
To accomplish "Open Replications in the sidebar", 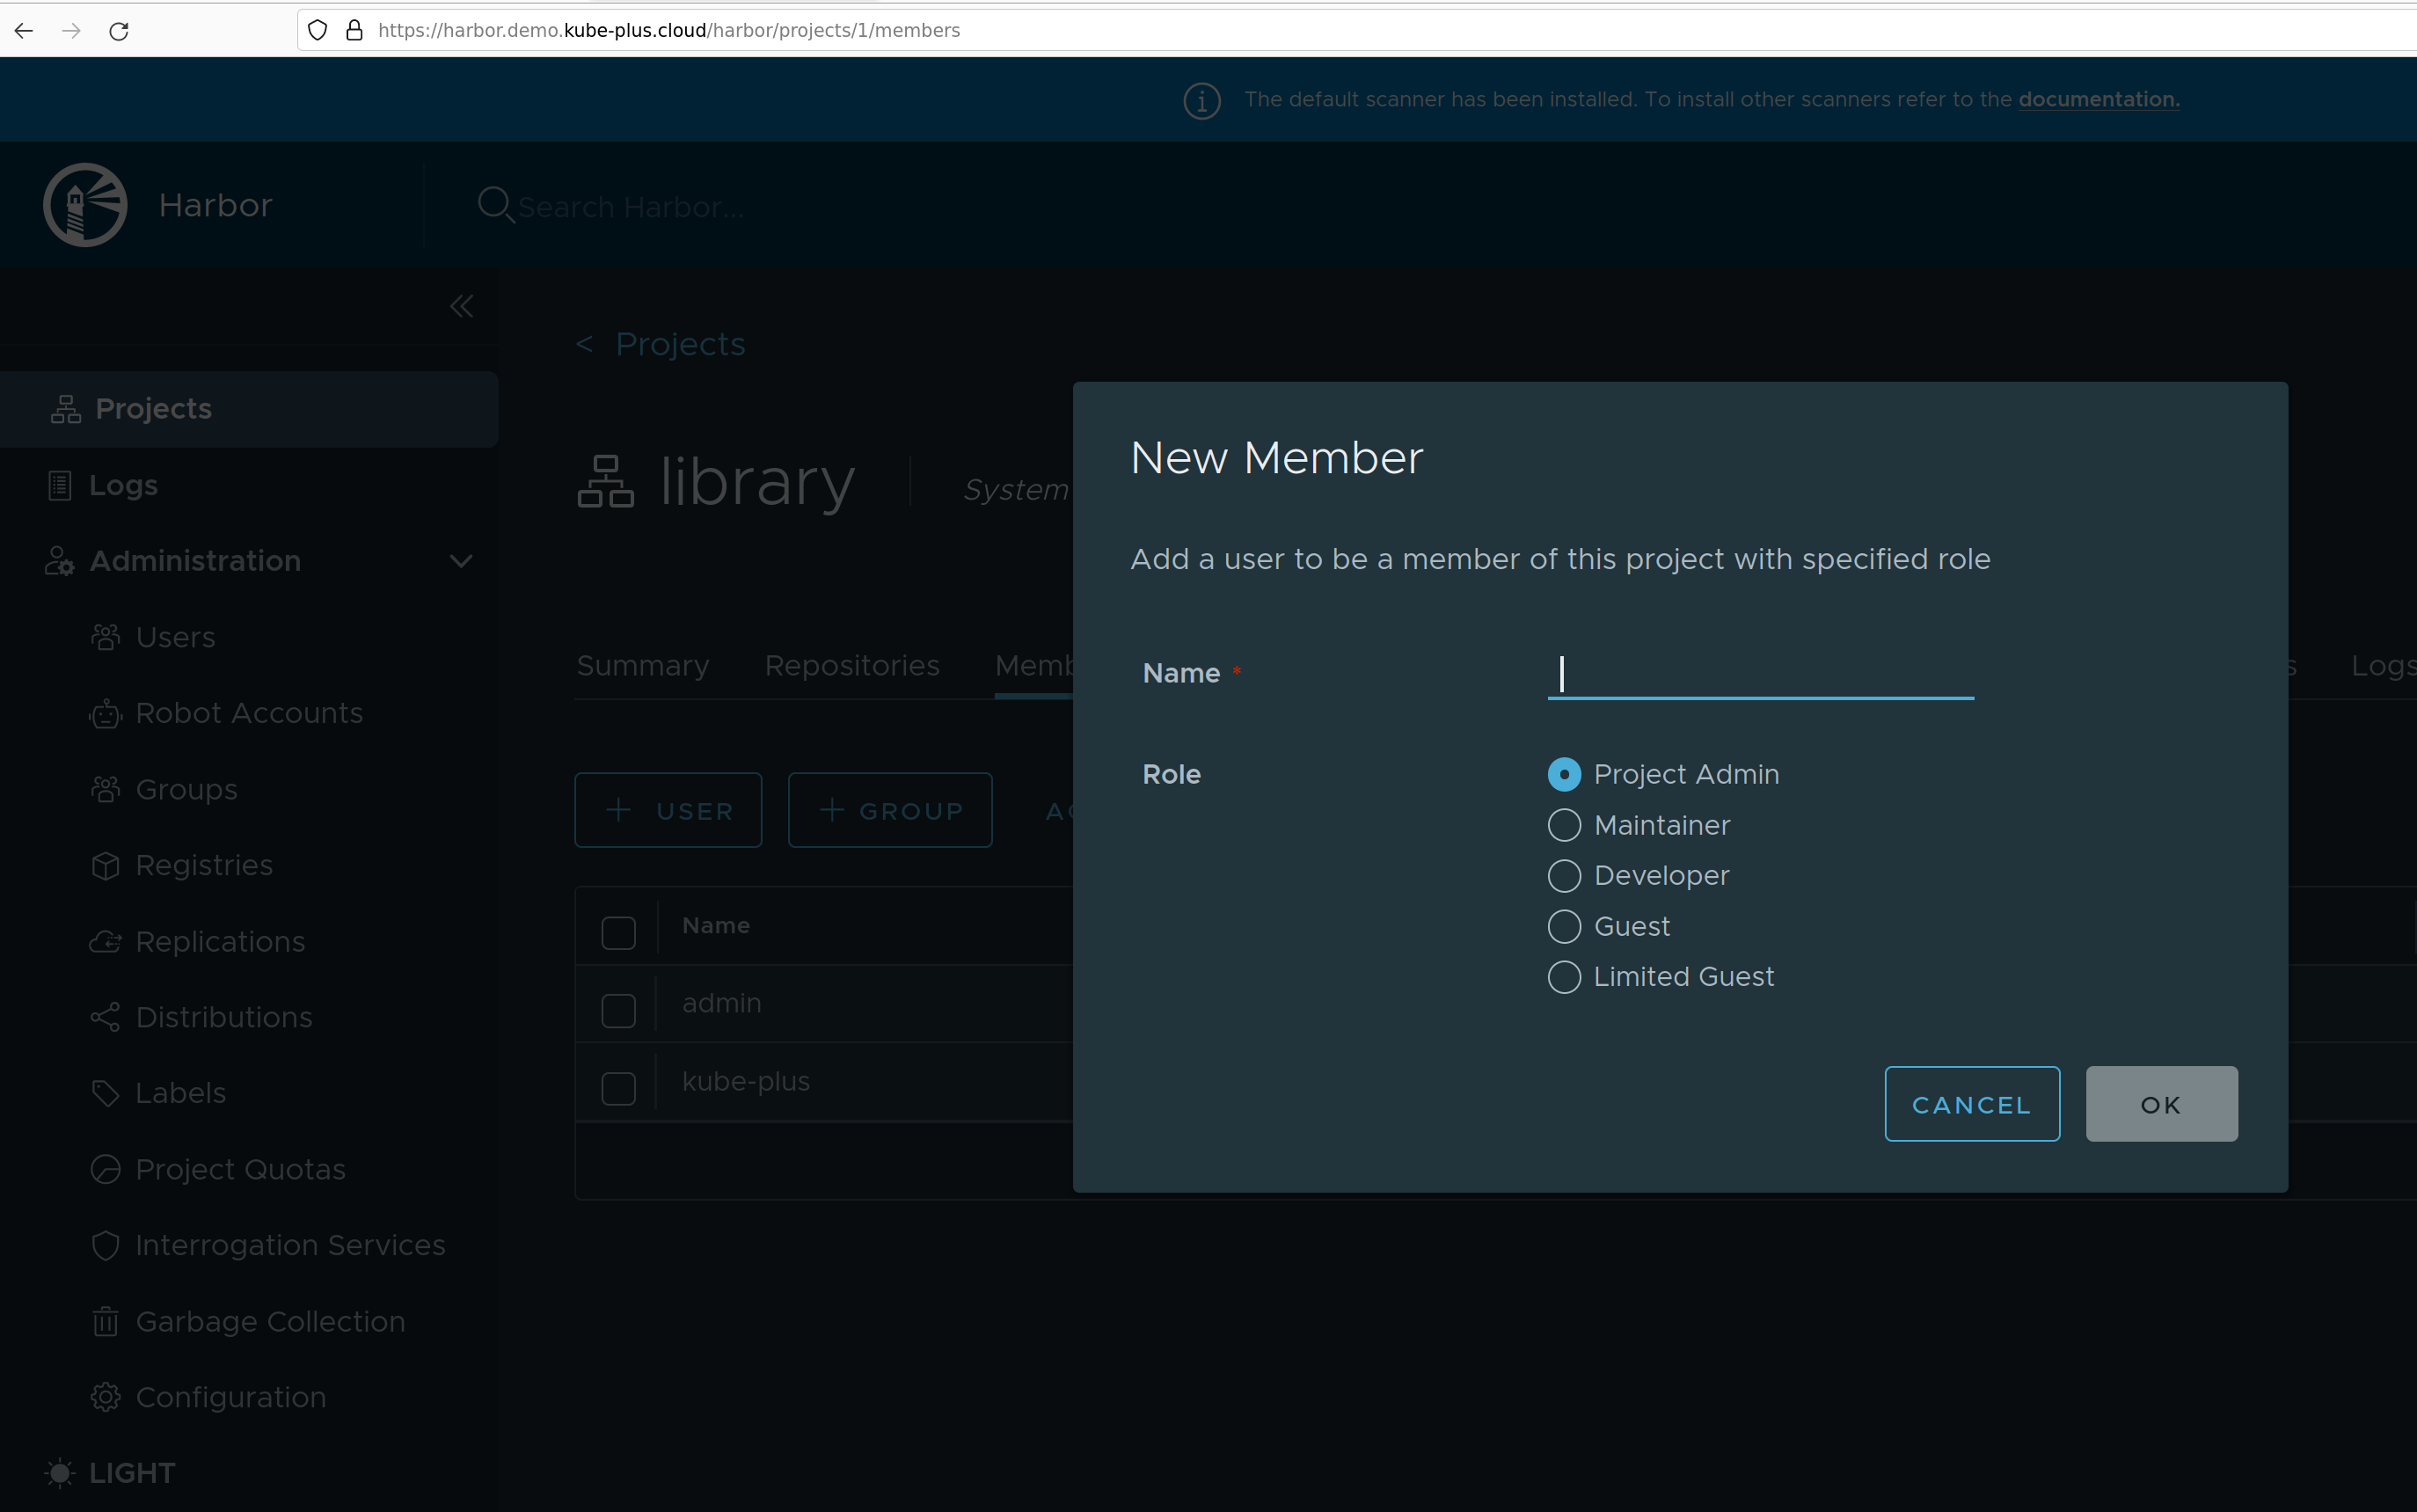I will tap(220, 941).
